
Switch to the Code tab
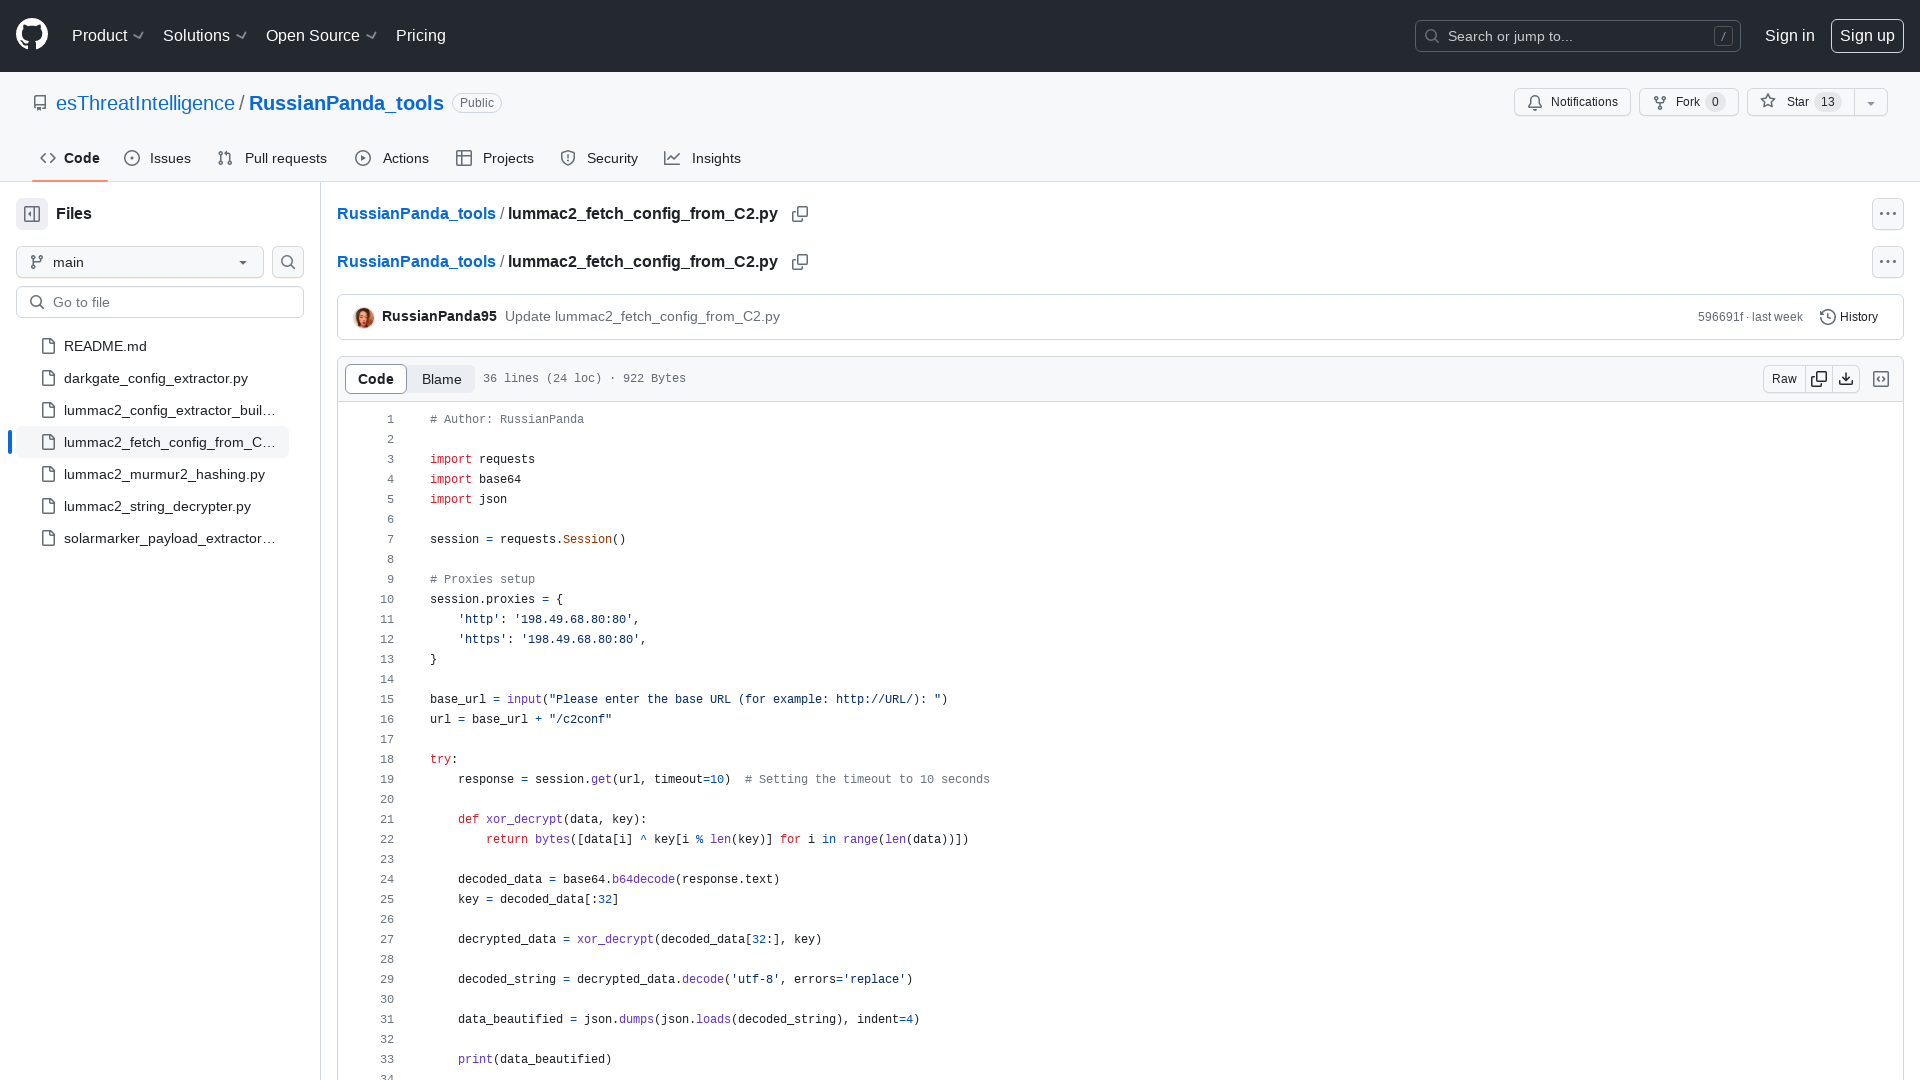pyautogui.click(x=70, y=158)
